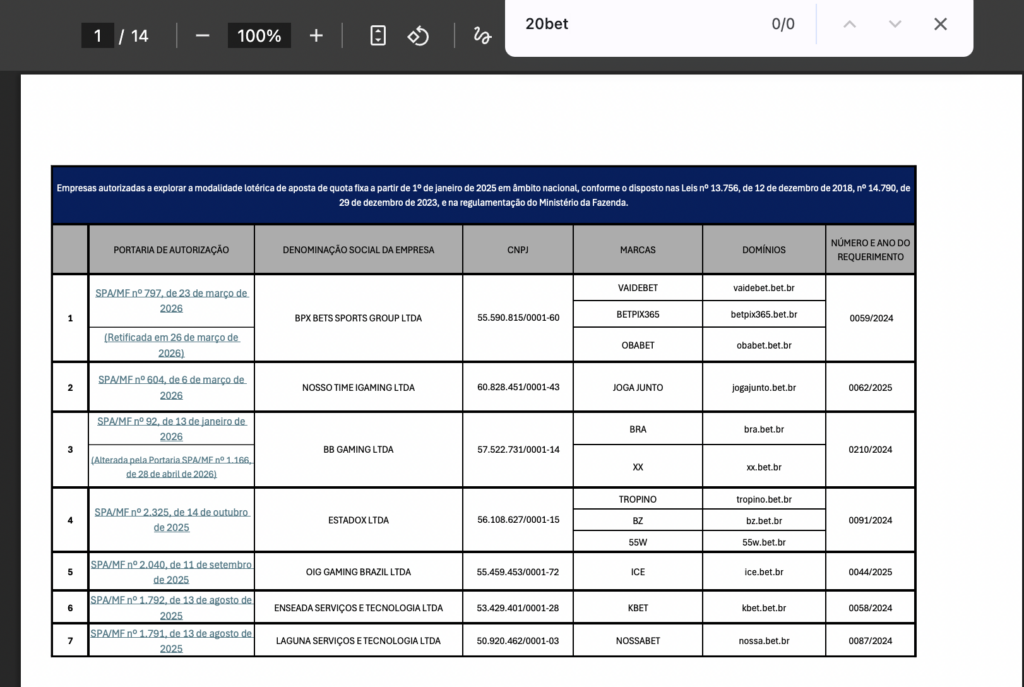Click the DOMÍNIOS column header
Viewport: 1024px width, 687px height.
coord(763,249)
